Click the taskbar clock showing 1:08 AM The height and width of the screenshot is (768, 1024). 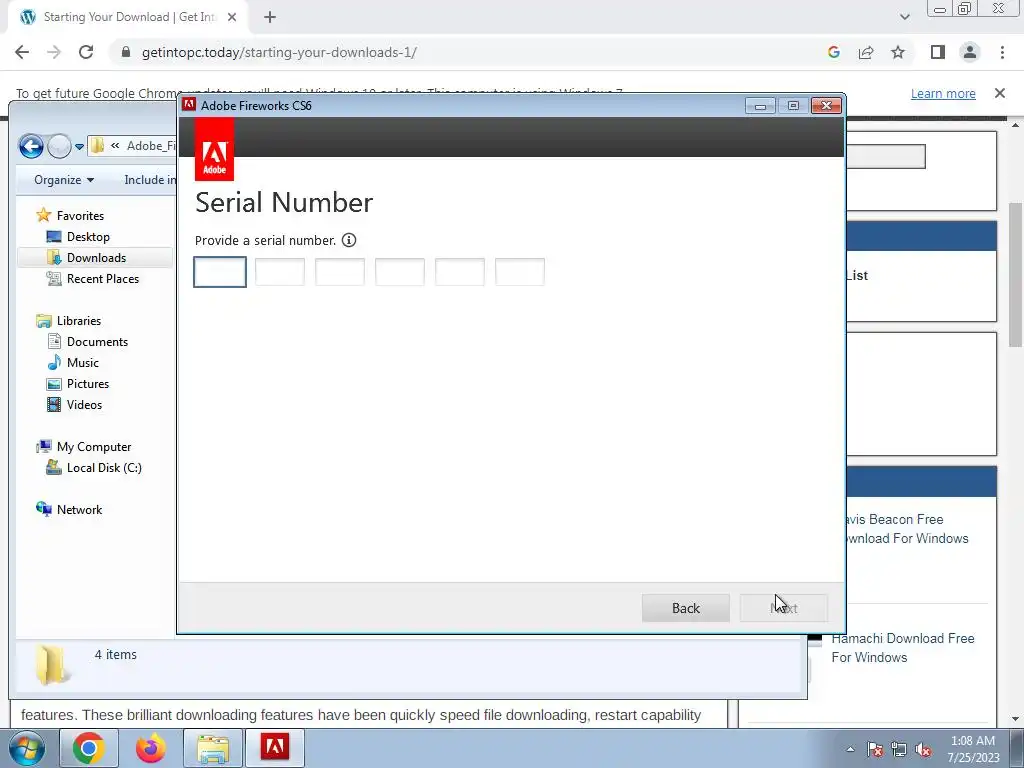point(973,749)
